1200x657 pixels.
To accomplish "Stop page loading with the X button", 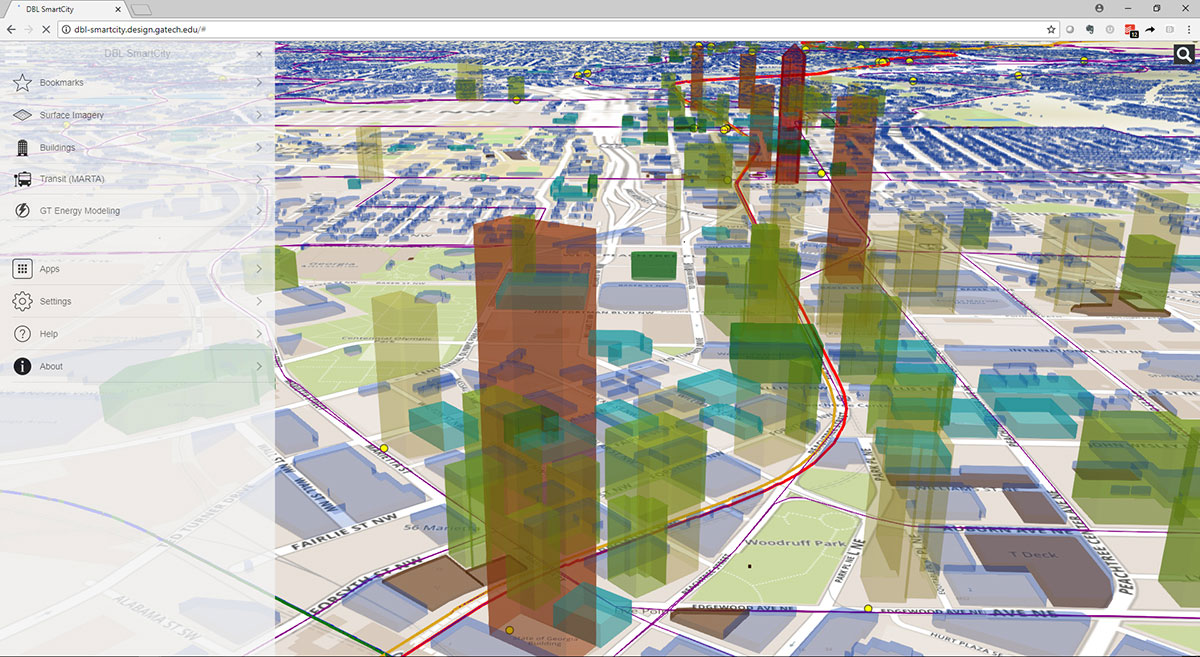I will (x=47, y=30).
